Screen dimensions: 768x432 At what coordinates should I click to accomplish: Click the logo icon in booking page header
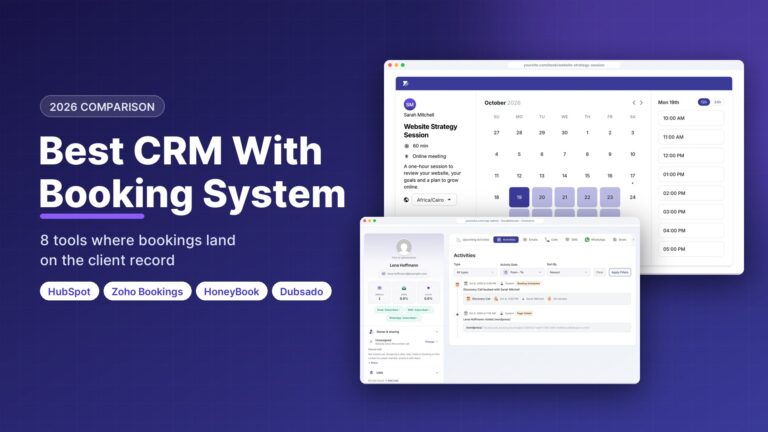(406, 83)
